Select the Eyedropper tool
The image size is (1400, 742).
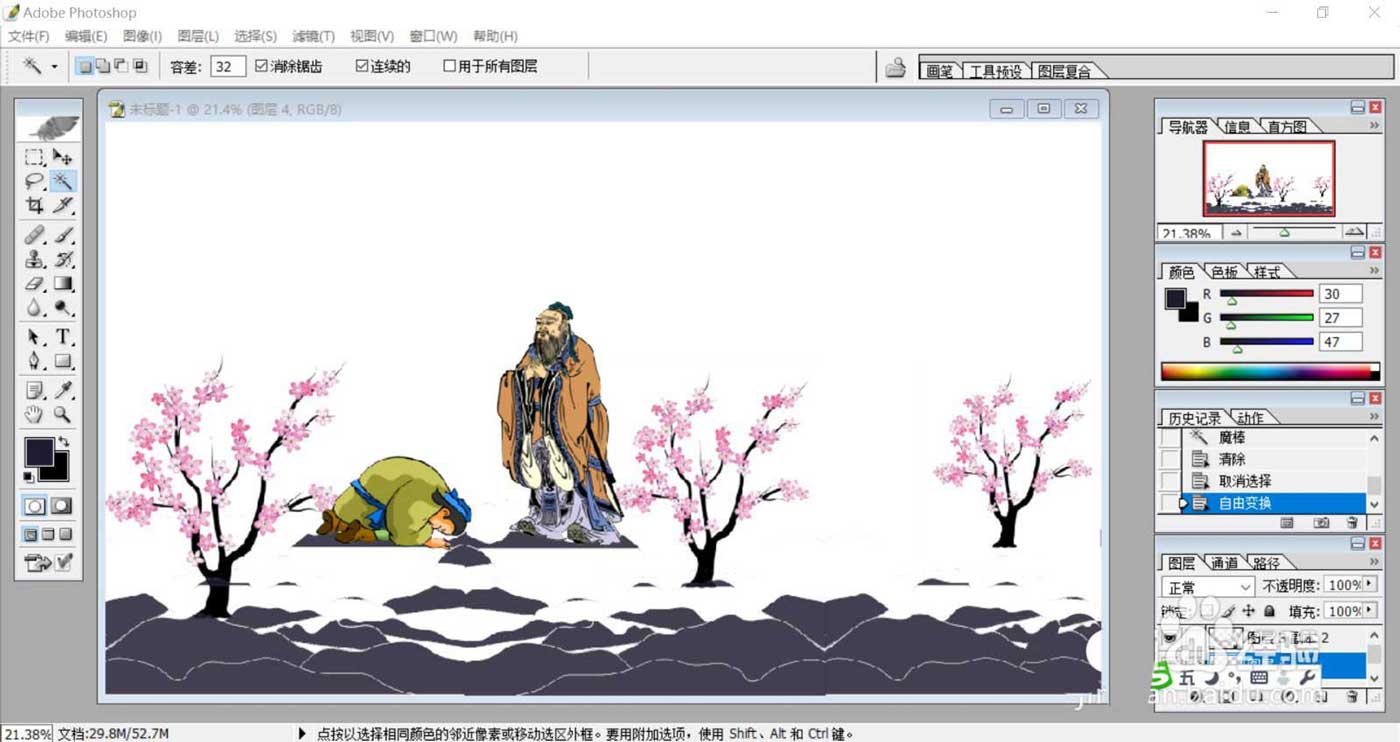click(x=63, y=390)
